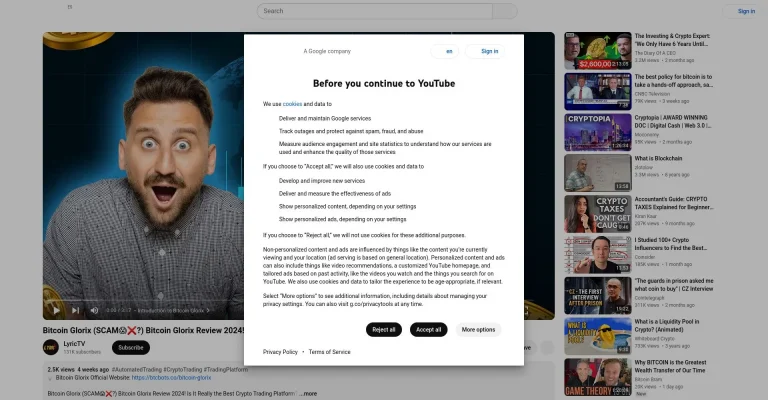Image resolution: width=768 pixels, height=400 pixels.
Task: Open 'What is a Liquidity Pool' thumbnail
Action: click(x=598, y=336)
